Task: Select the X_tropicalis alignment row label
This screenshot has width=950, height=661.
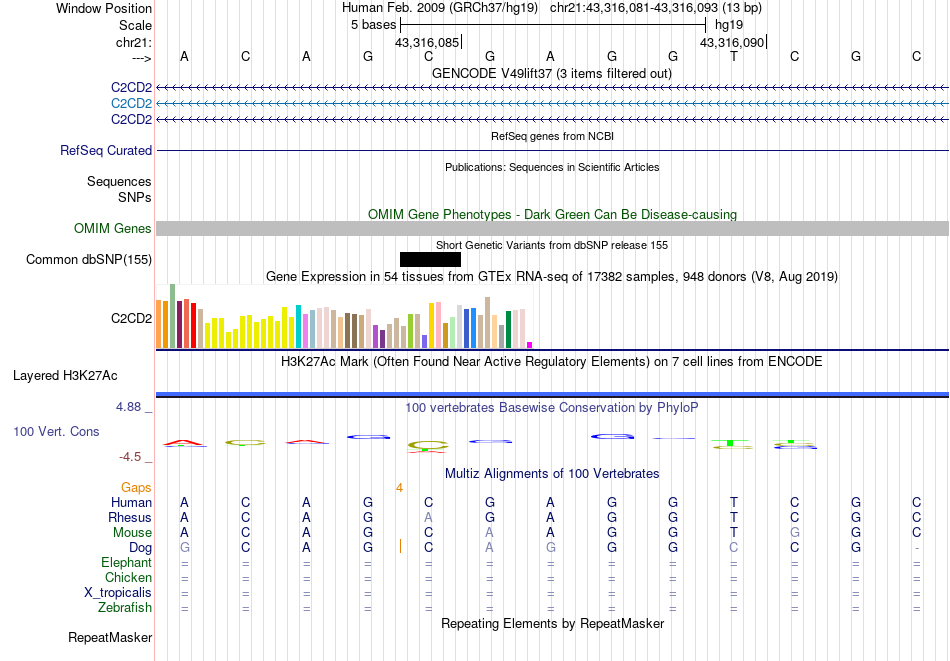Action: pos(118,593)
